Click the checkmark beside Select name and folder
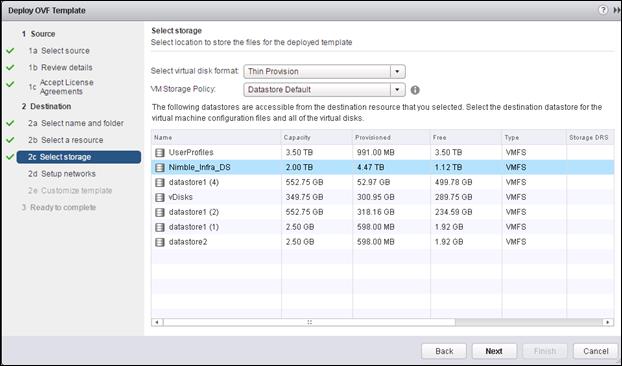Image resolution: width=622 pixels, height=366 pixels. click(x=10, y=123)
